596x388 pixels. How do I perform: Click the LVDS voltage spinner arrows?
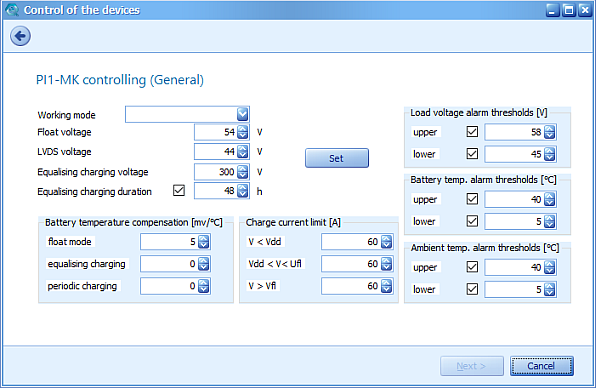(243, 152)
